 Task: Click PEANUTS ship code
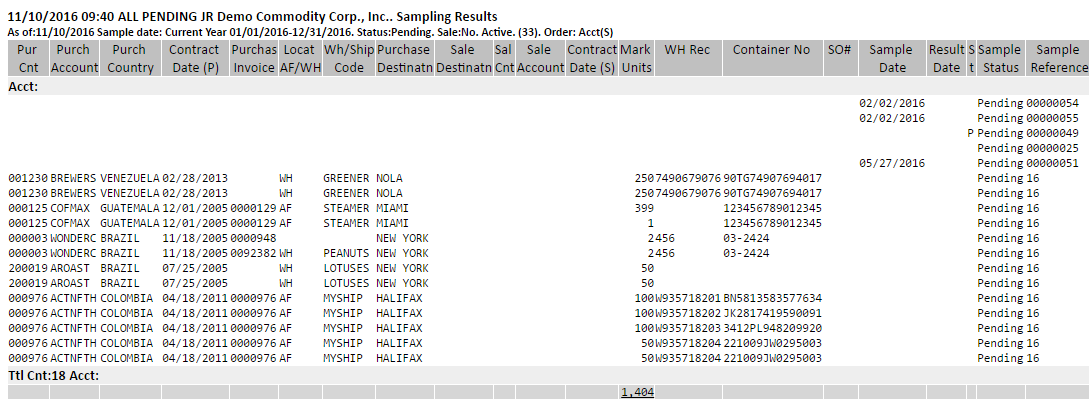[x=346, y=253]
